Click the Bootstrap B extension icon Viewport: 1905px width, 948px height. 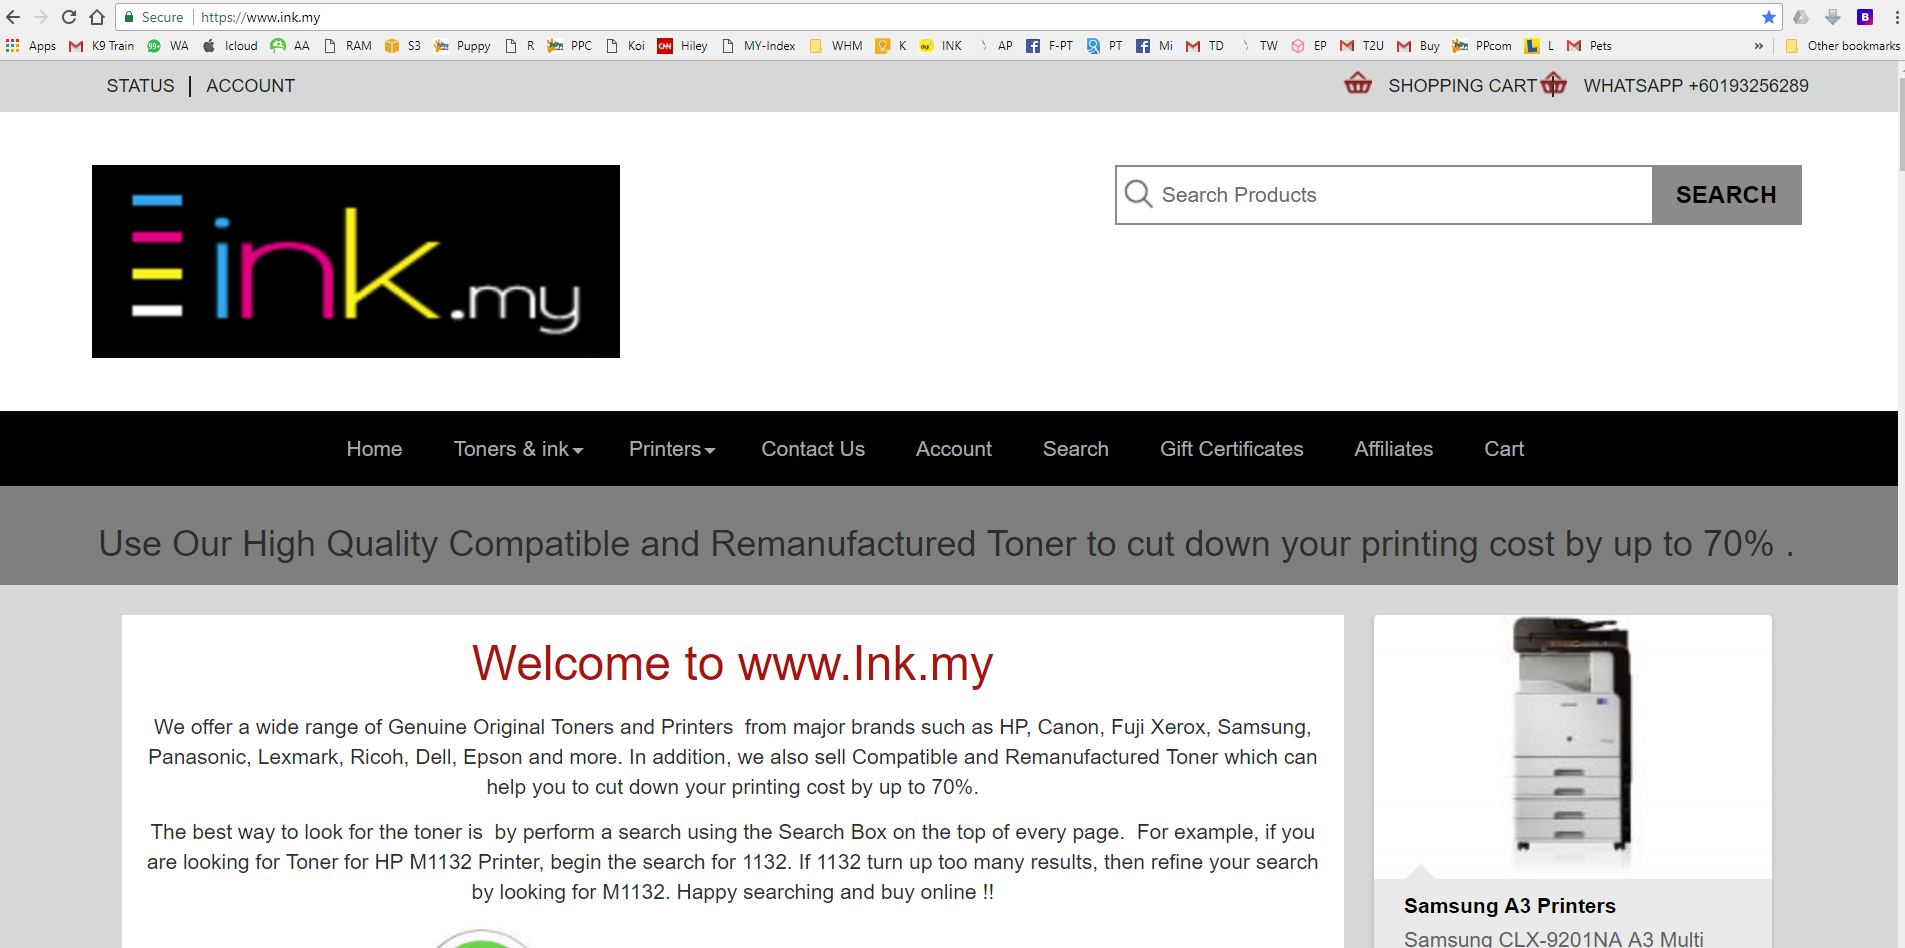click(1865, 17)
